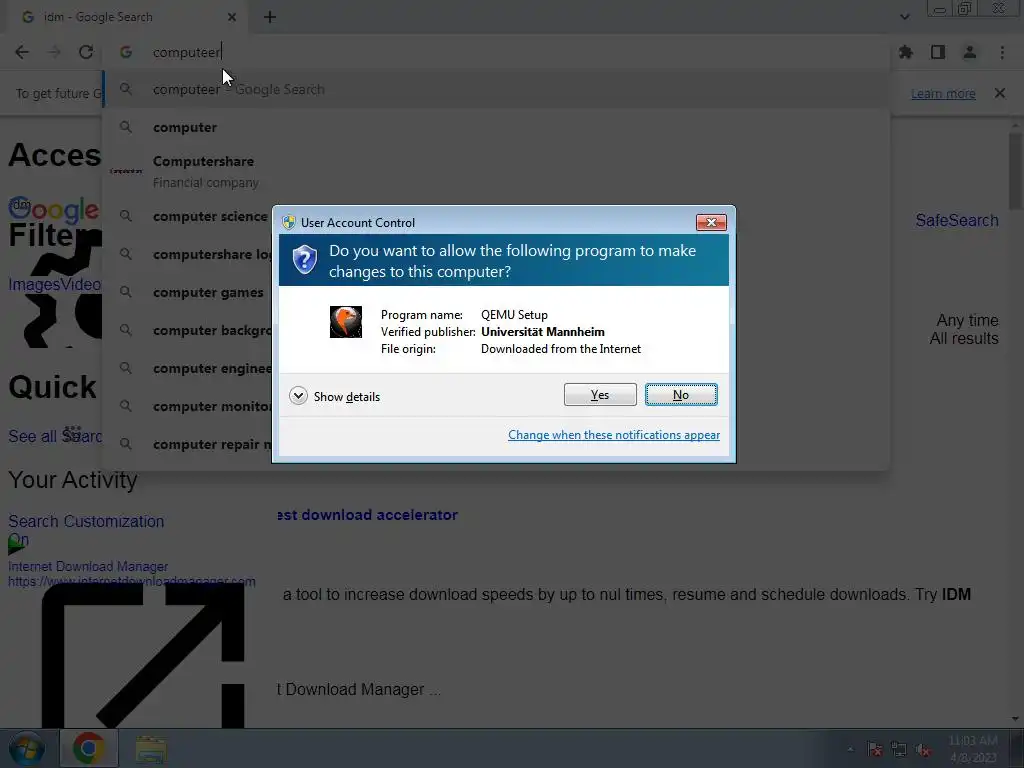Select computeer - Google Search suggestion
Image resolution: width=1024 pixels, height=768 pixels.
click(x=496, y=89)
